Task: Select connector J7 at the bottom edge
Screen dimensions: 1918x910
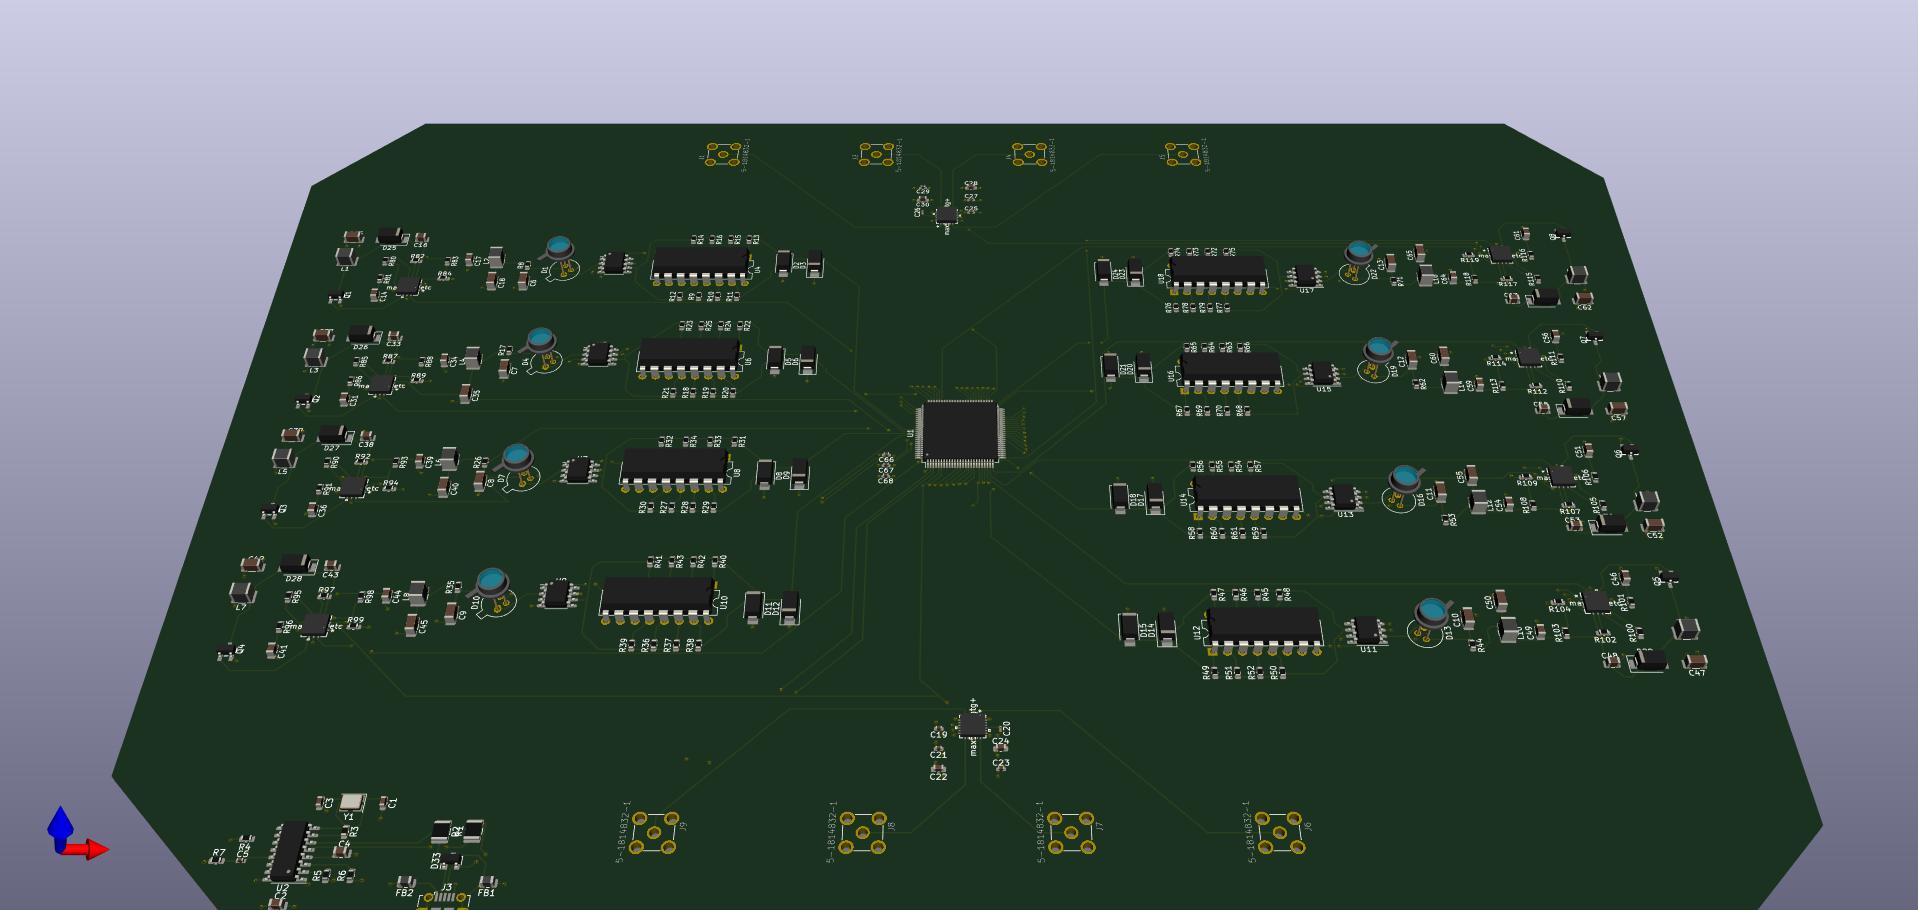Action: click(x=1071, y=833)
